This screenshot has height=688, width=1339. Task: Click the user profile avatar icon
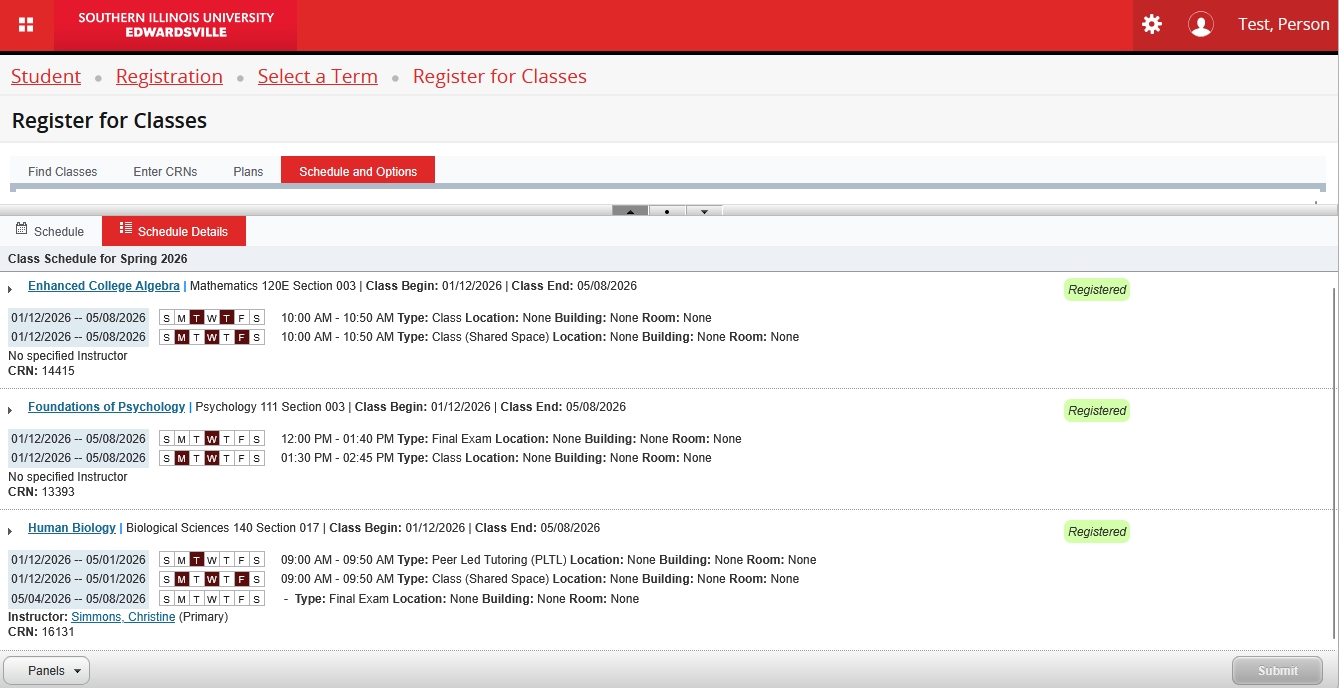1200,25
